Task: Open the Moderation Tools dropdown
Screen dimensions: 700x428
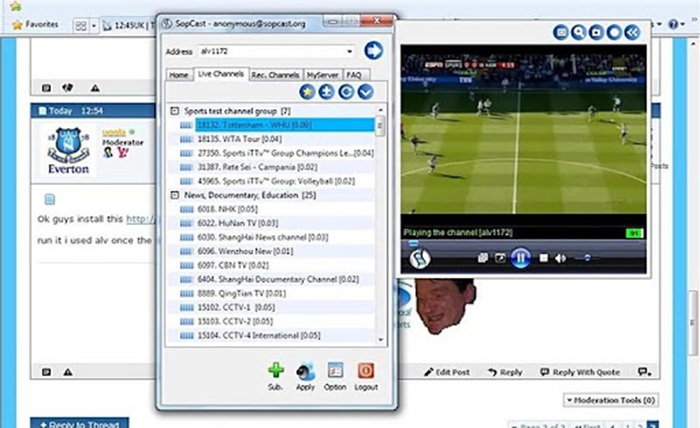Action: pos(611,400)
